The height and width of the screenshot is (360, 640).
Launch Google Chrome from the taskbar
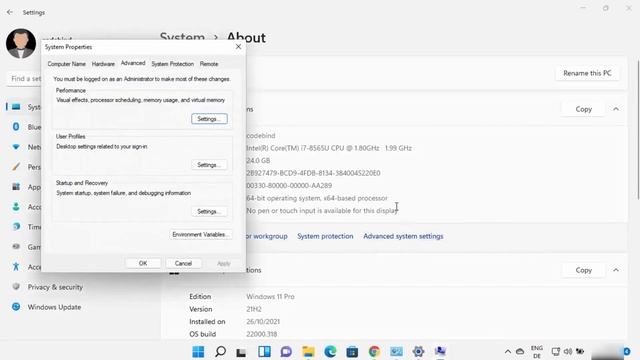point(374,351)
